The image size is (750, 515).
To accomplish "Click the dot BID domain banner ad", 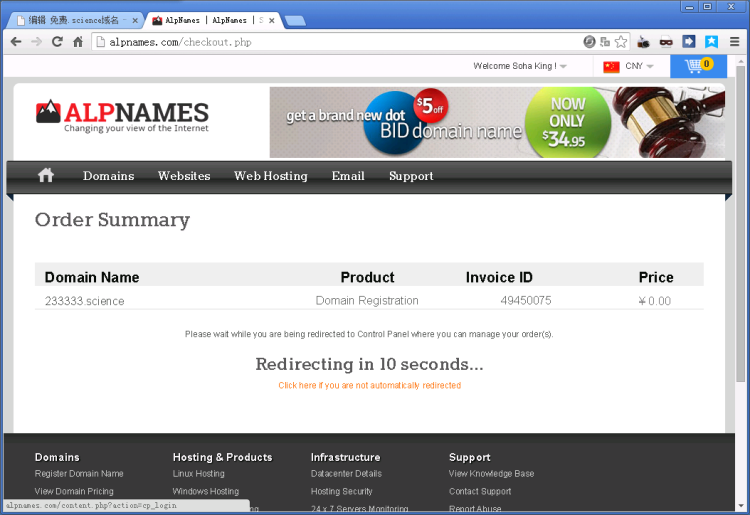I will point(497,122).
